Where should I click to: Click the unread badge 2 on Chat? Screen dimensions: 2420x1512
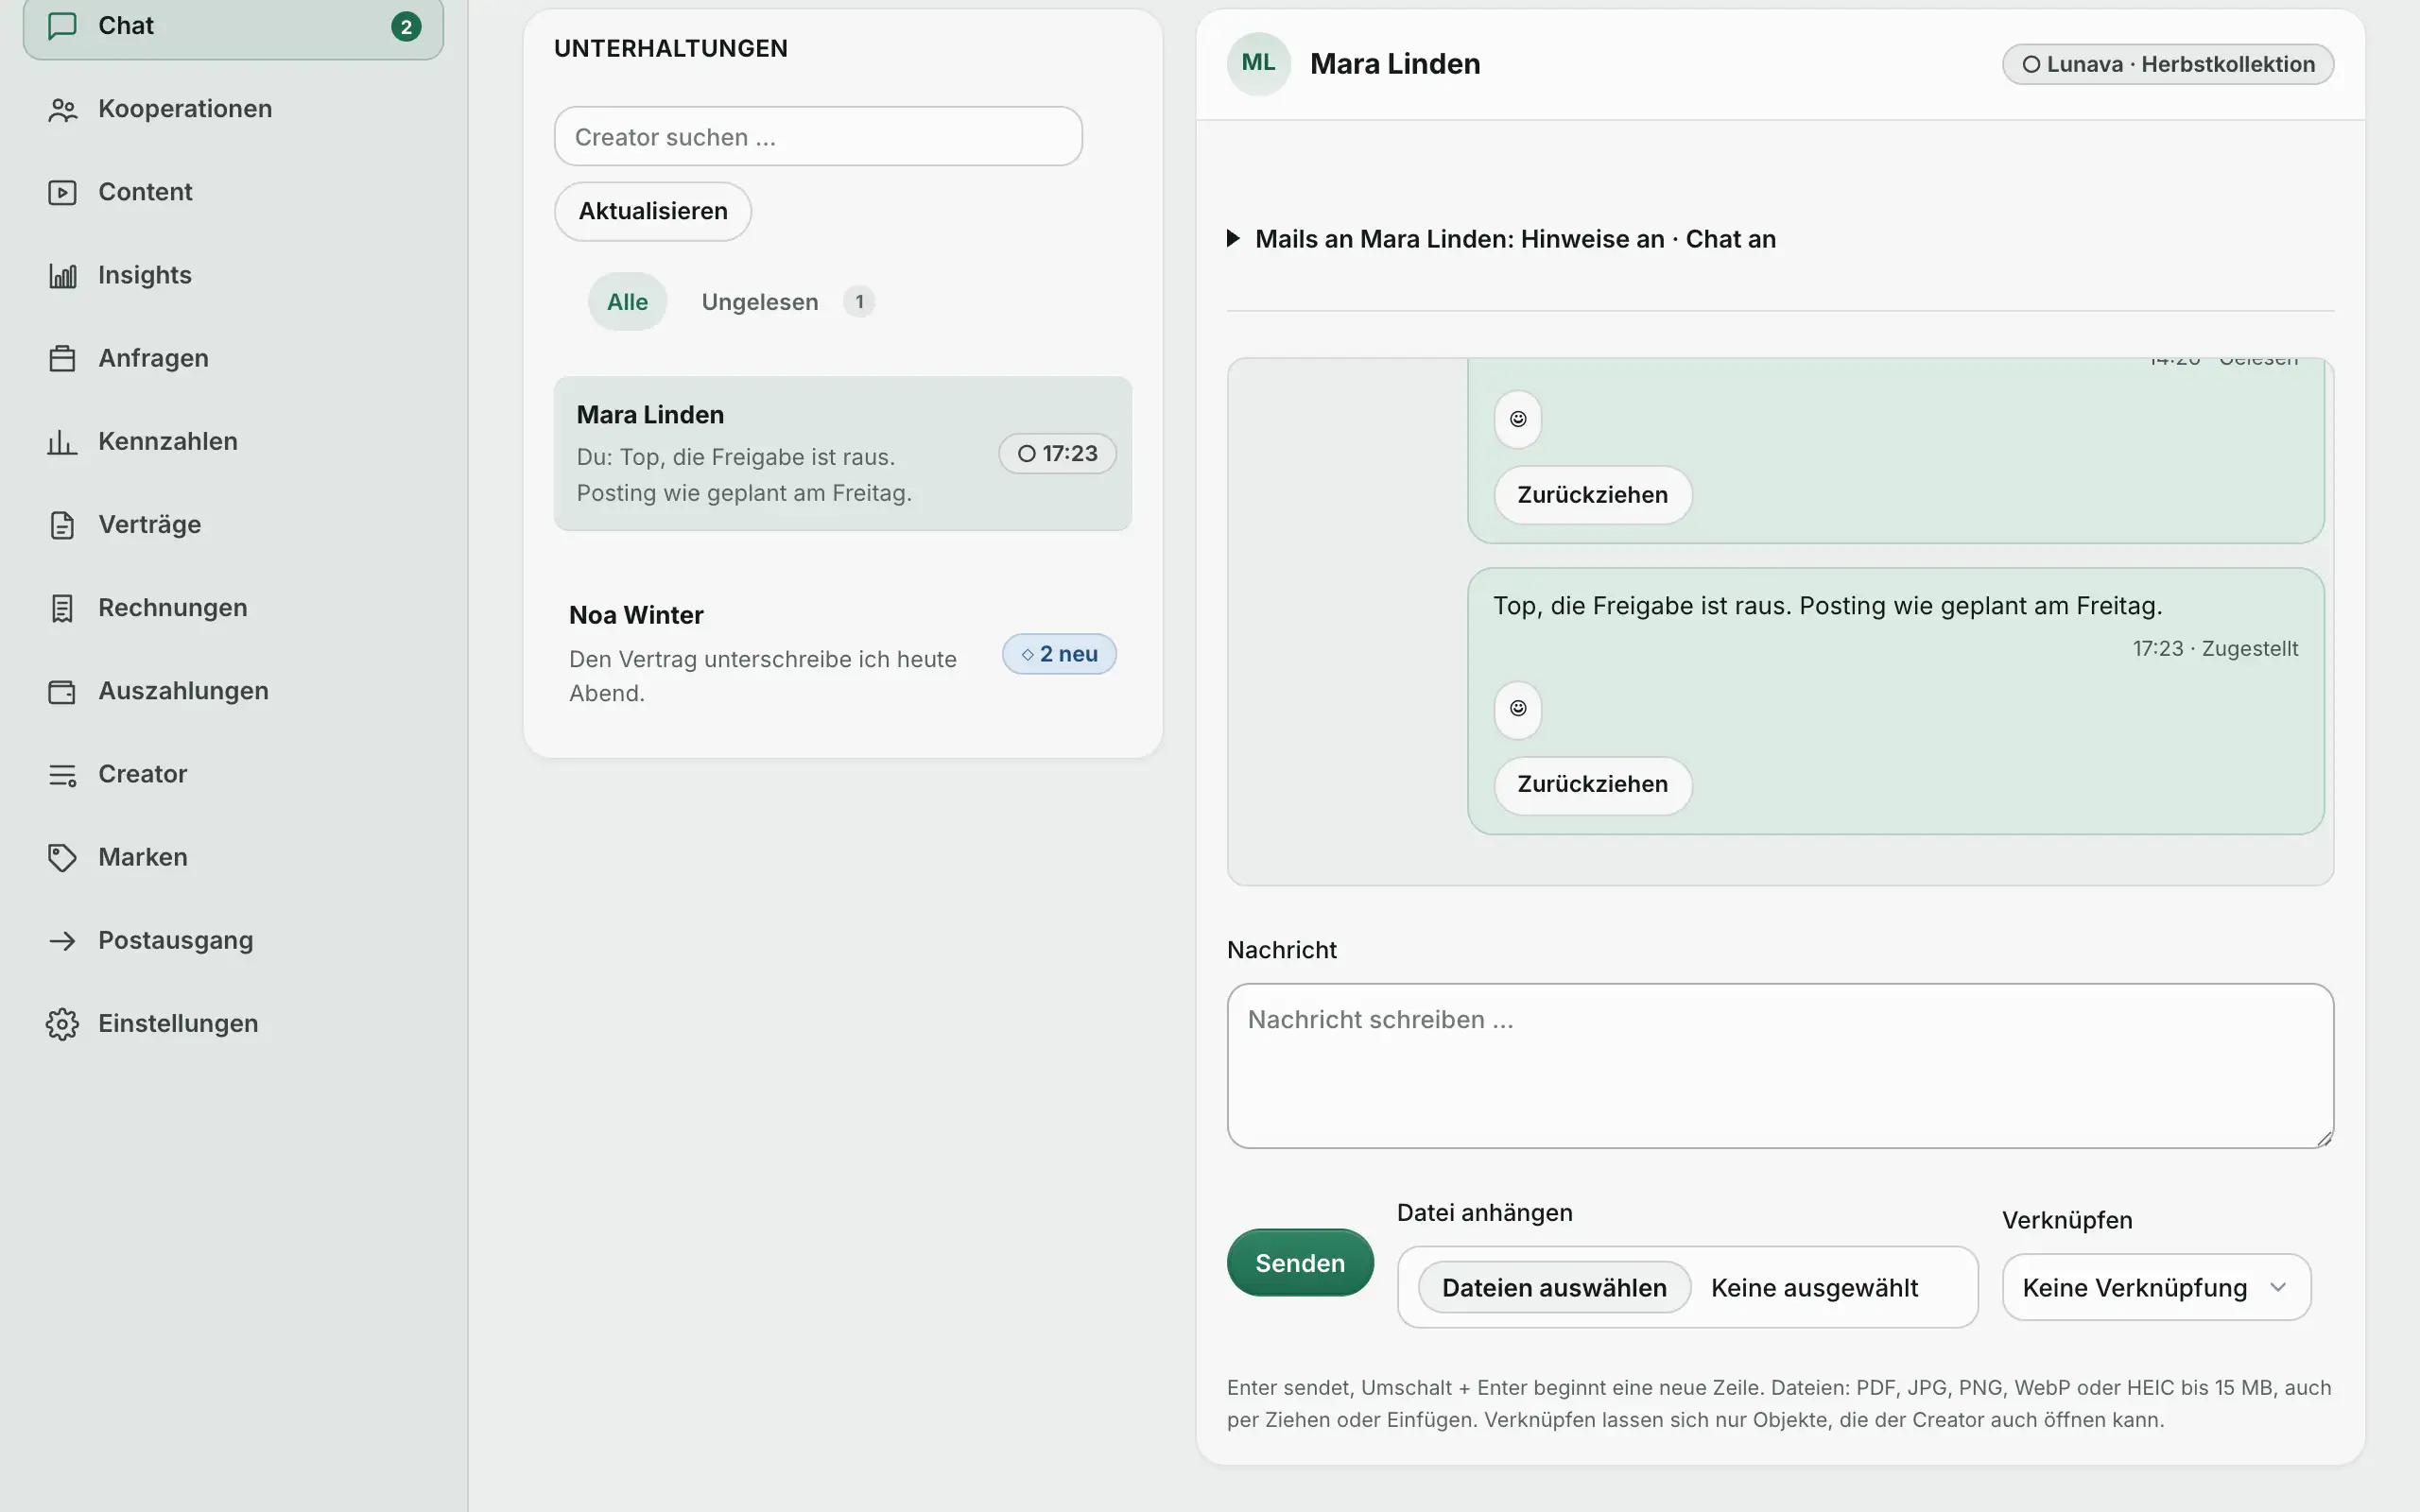coord(405,27)
